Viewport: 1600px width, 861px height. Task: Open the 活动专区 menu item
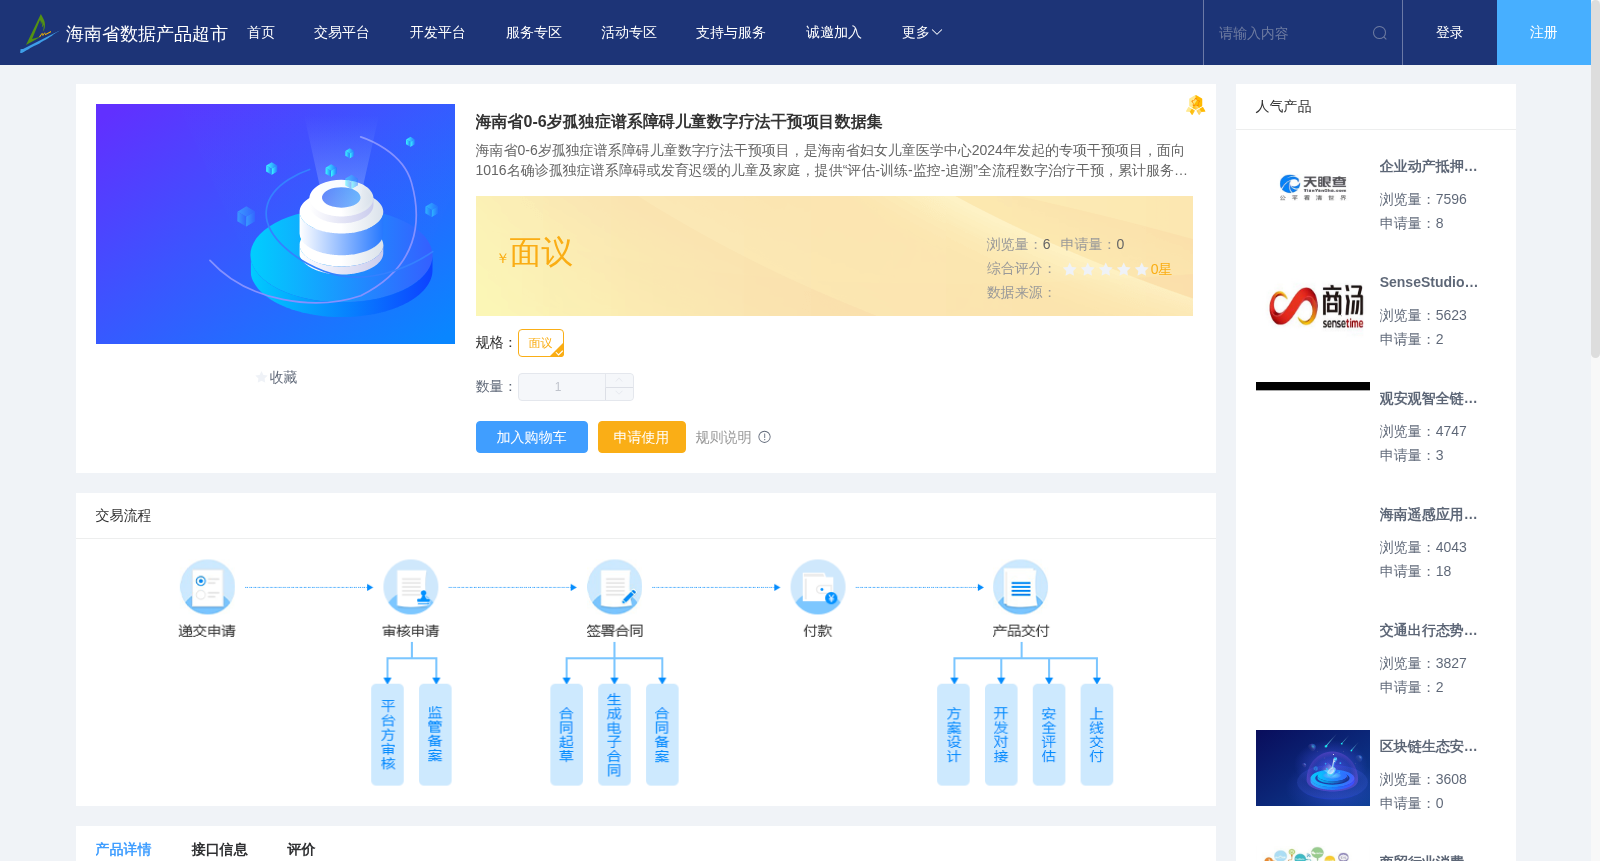[x=629, y=33]
